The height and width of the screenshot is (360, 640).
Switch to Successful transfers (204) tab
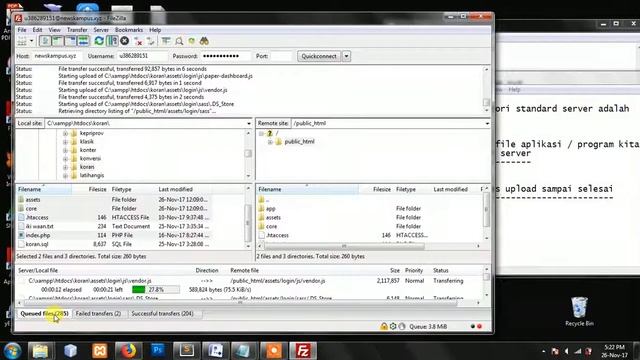[162, 313]
